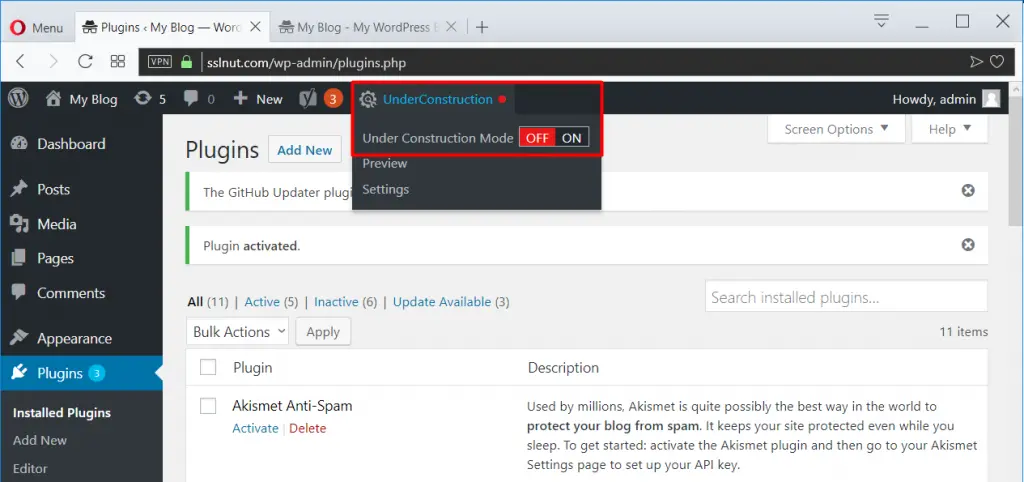Open Yoast SEO icon in admin bar
Viewport: 1024px width, 482px height.
tap(308, 99)
